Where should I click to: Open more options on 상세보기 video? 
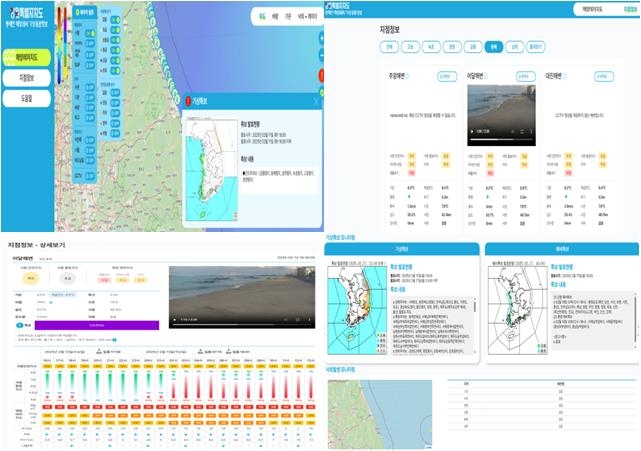click(309, 319)
